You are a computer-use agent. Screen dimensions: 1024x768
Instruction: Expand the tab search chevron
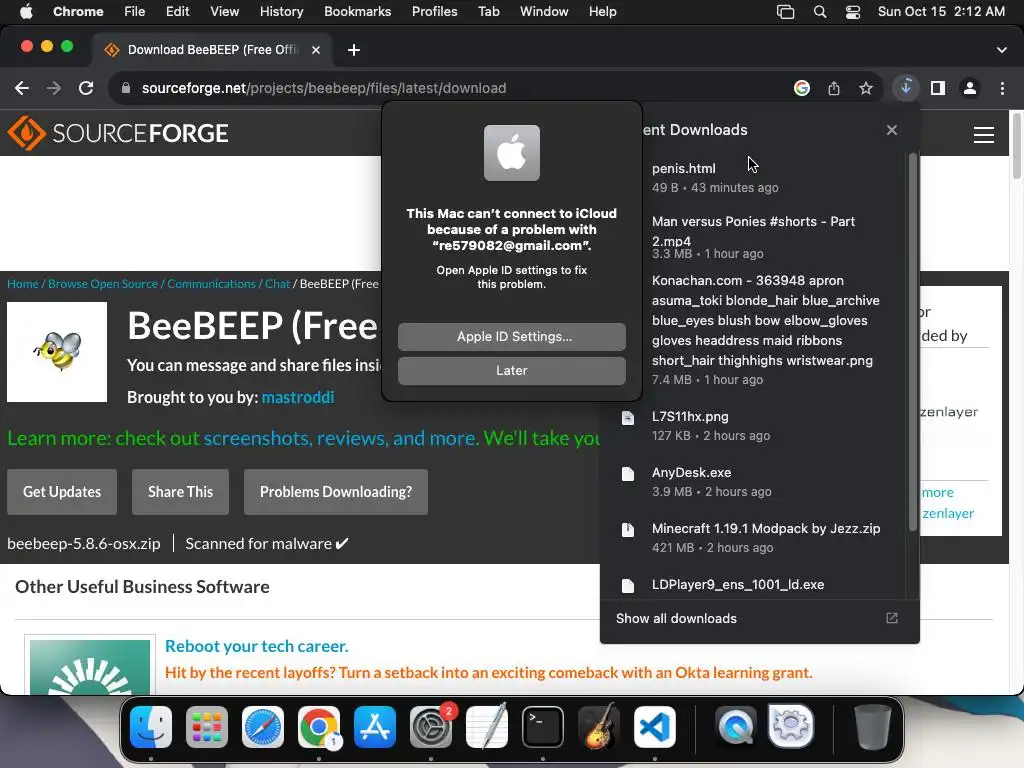point(1002,50)
